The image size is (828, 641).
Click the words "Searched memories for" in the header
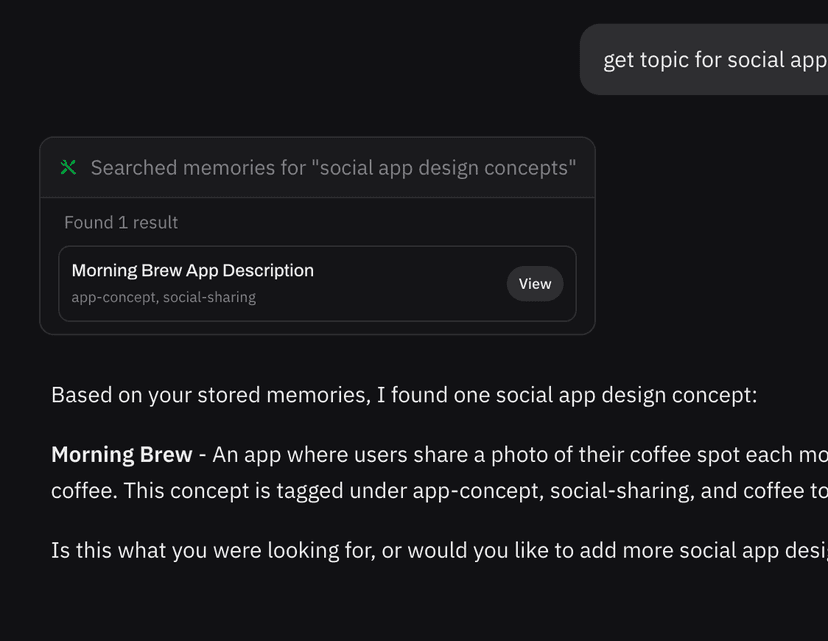point(198,168)
